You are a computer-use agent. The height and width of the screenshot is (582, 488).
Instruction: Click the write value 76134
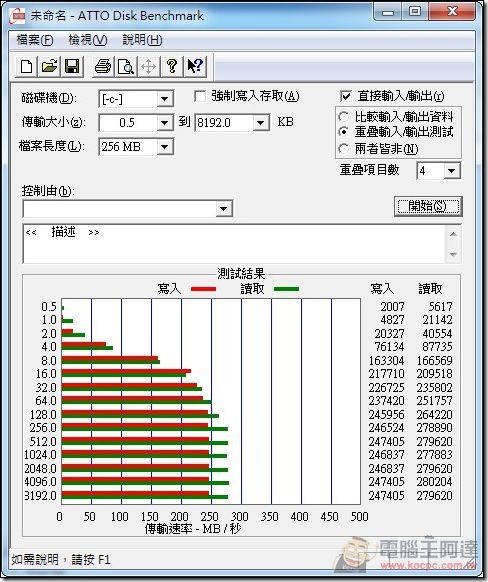(x=389, y=347)
